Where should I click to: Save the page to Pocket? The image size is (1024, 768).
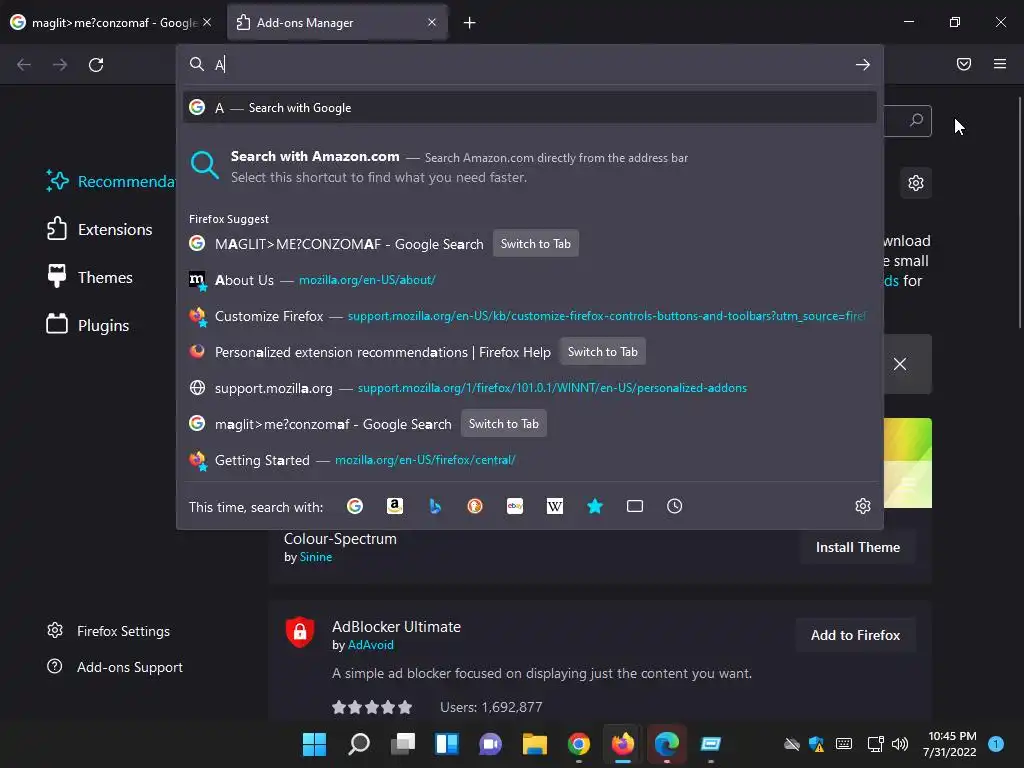point(964,64)
